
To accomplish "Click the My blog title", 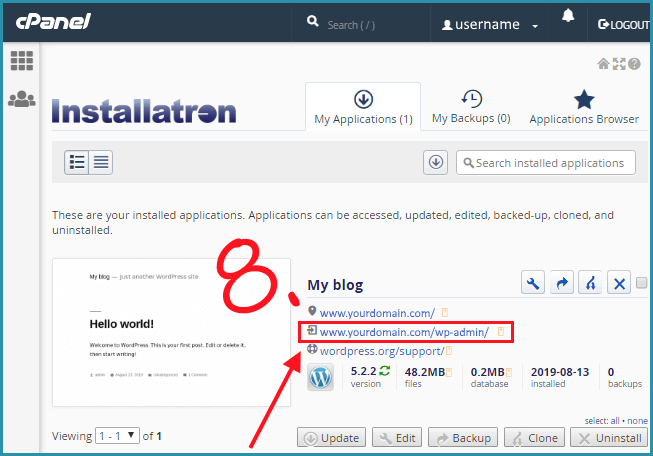I will [x=335, y=285].
